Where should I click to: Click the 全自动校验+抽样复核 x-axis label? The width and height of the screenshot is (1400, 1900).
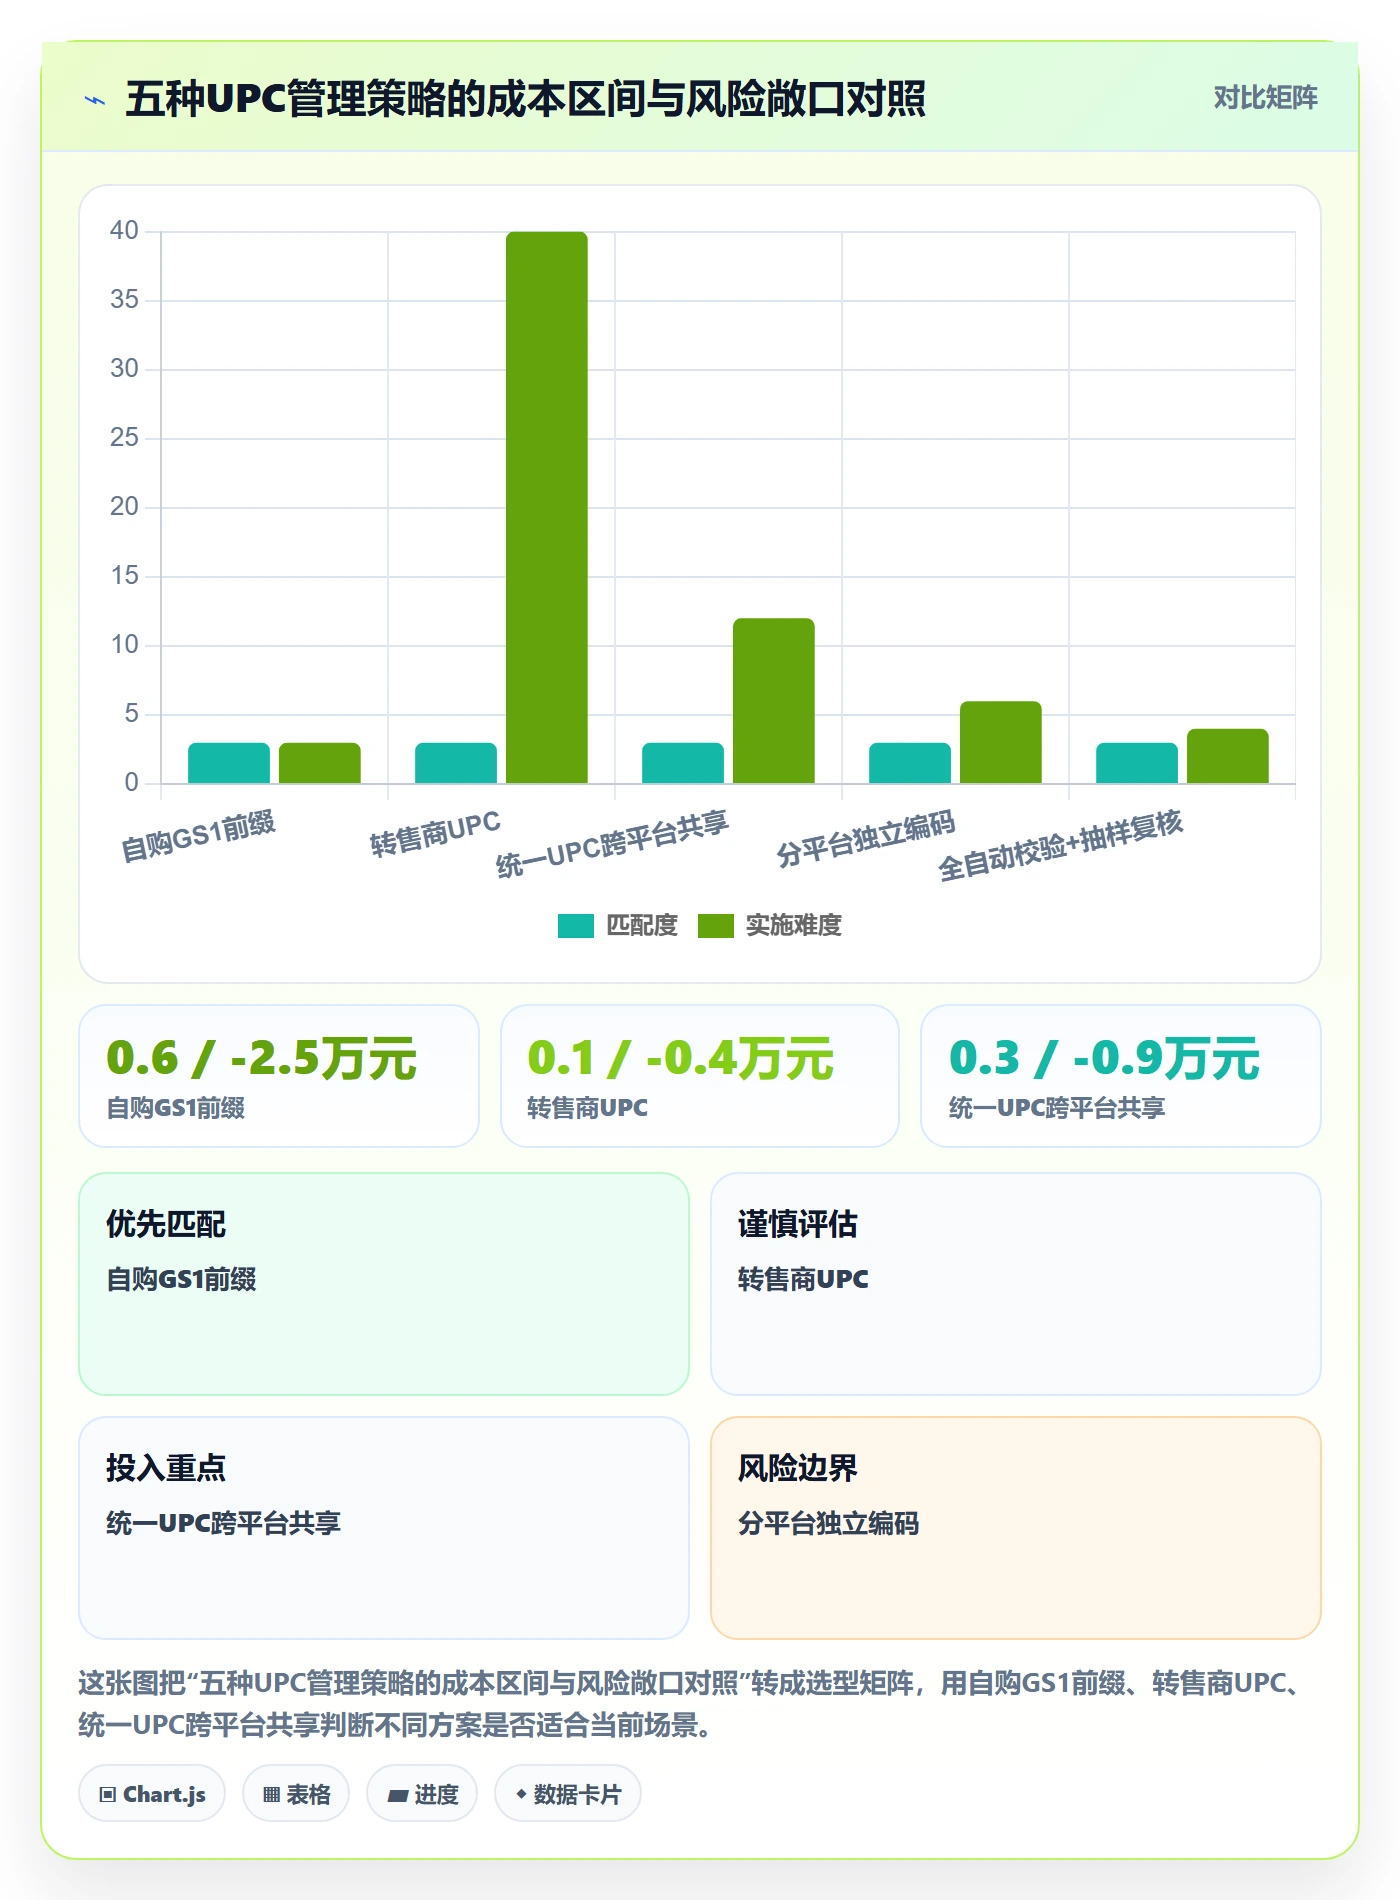(1061, 846)
